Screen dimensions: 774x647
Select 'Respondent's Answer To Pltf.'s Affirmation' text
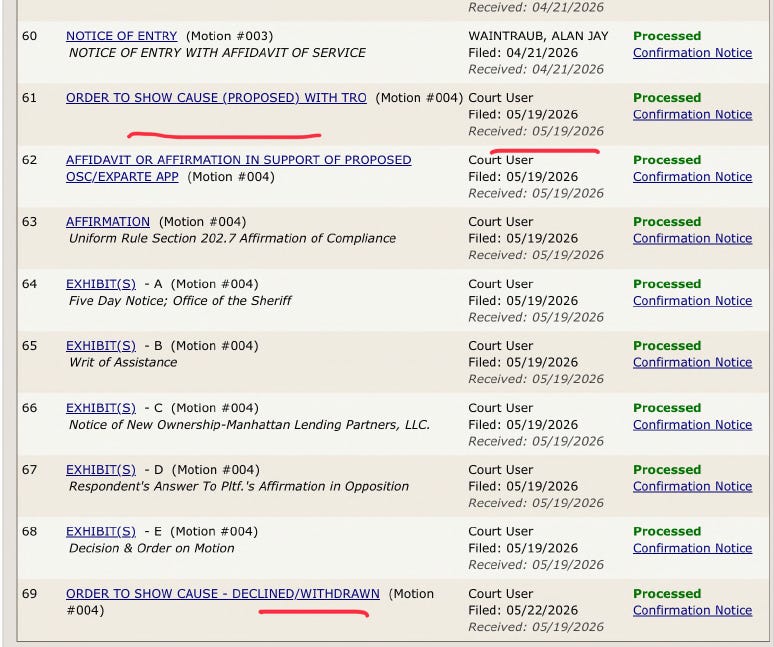click(239, 486)
